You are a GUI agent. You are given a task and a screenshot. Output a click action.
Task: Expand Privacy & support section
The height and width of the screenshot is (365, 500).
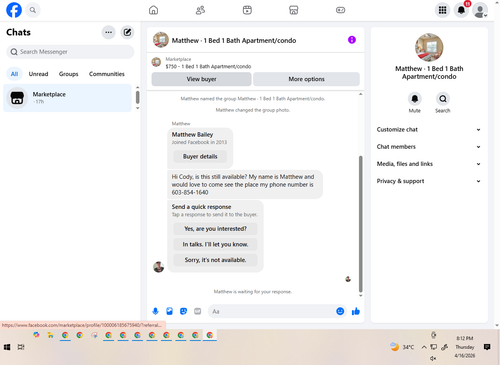[x=429, y=181]
